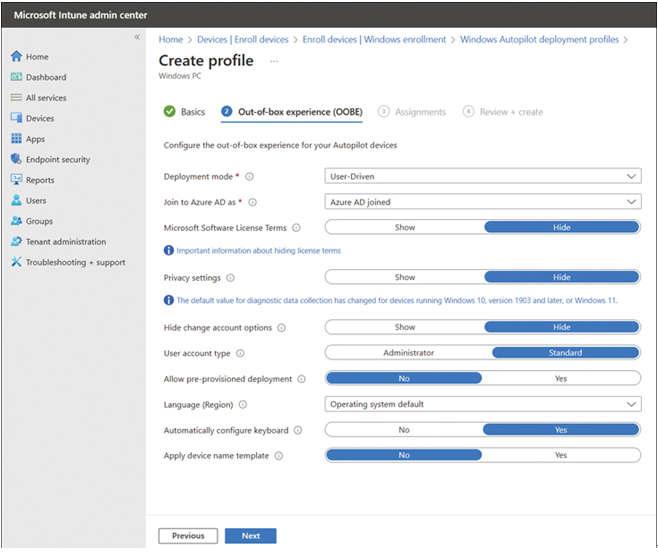
Task: Click the Users icon in the sidebar
Action: pyautogui.click(x=16, y=200)
